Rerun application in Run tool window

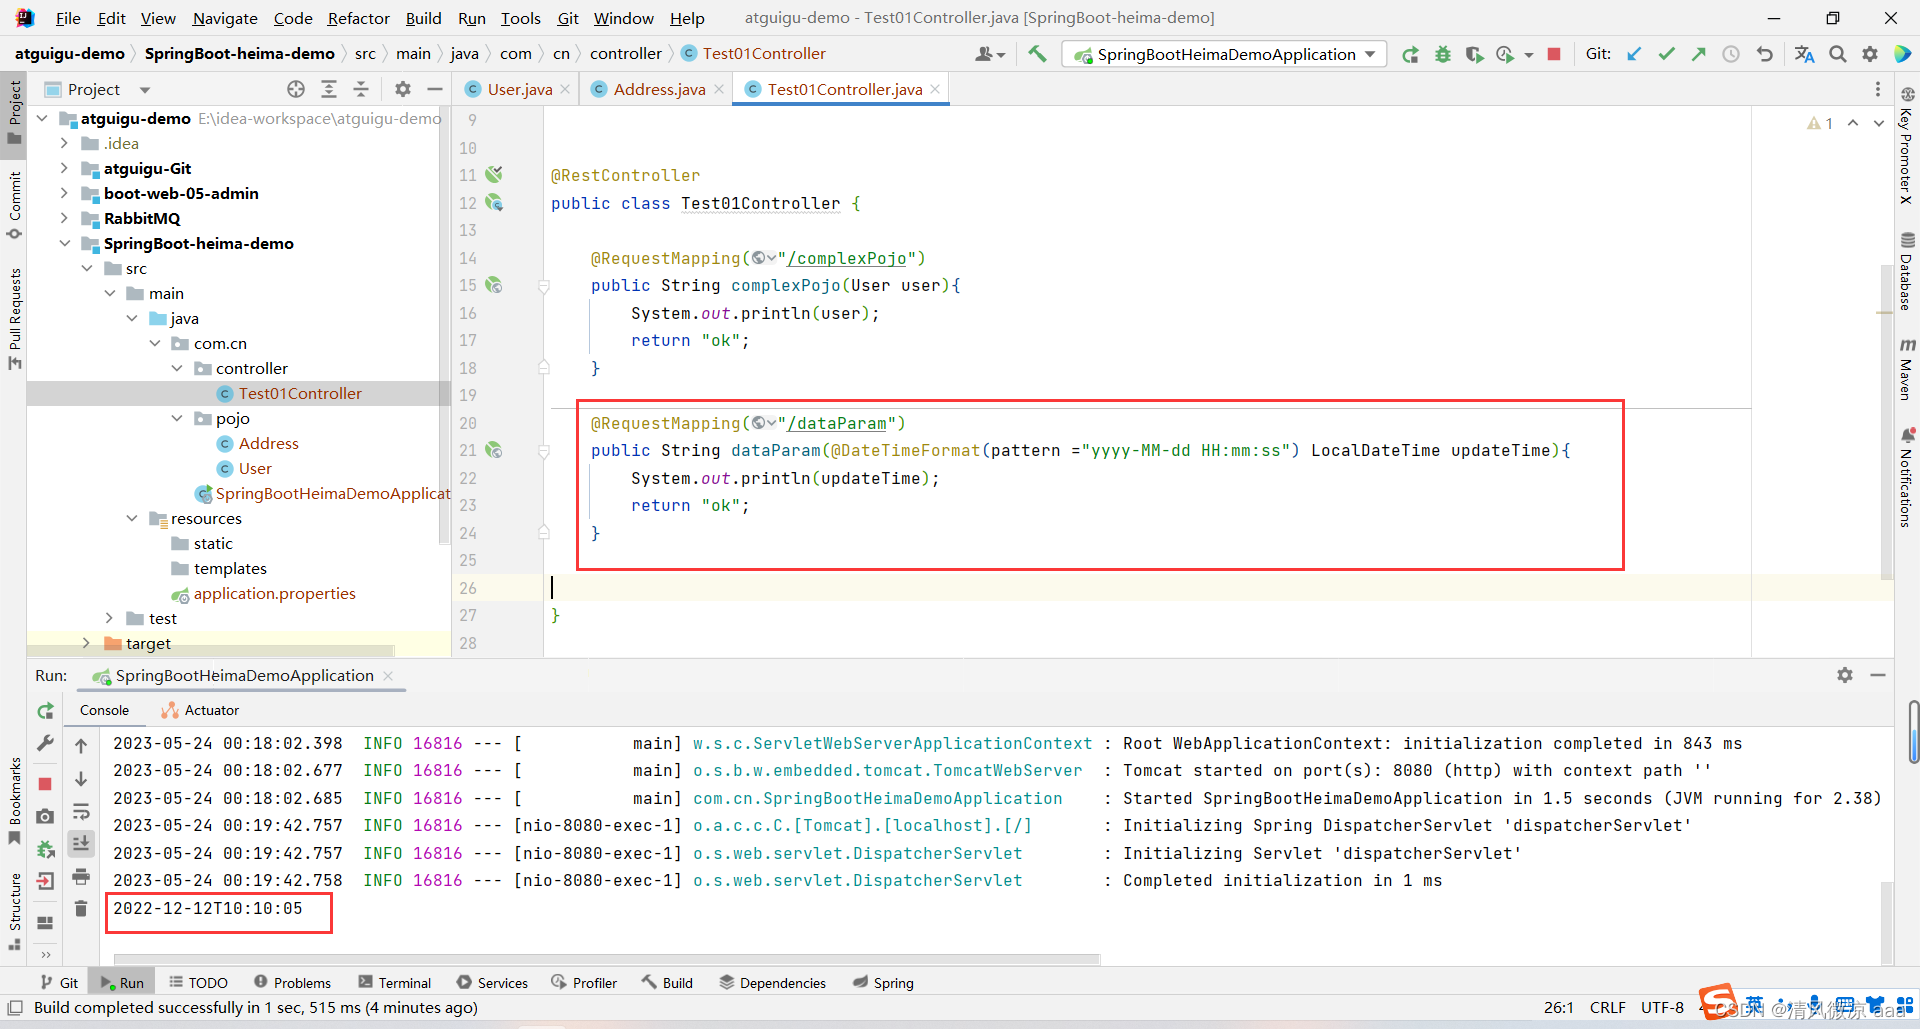(45, 711)
